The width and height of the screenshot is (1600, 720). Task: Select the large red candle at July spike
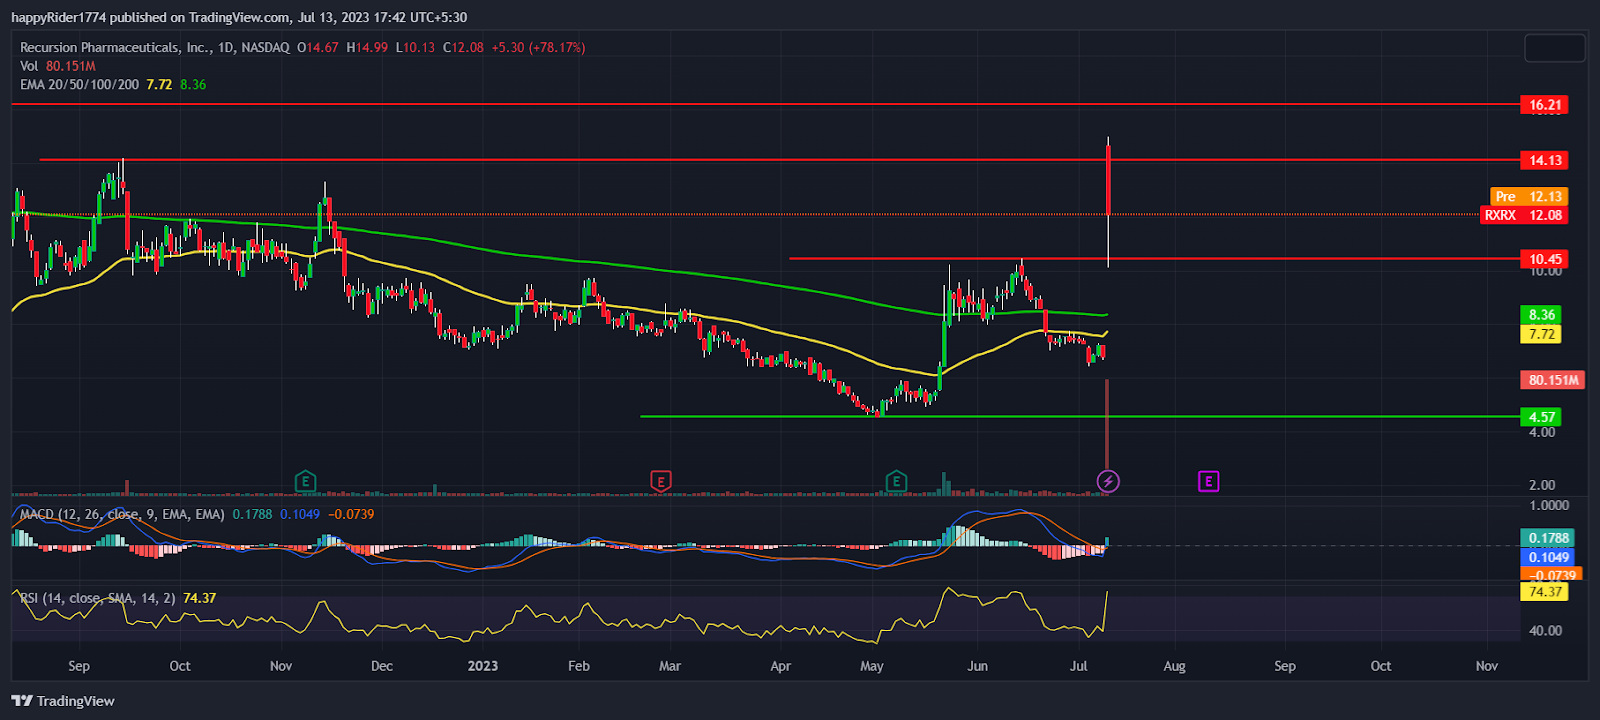point(1108,180)
